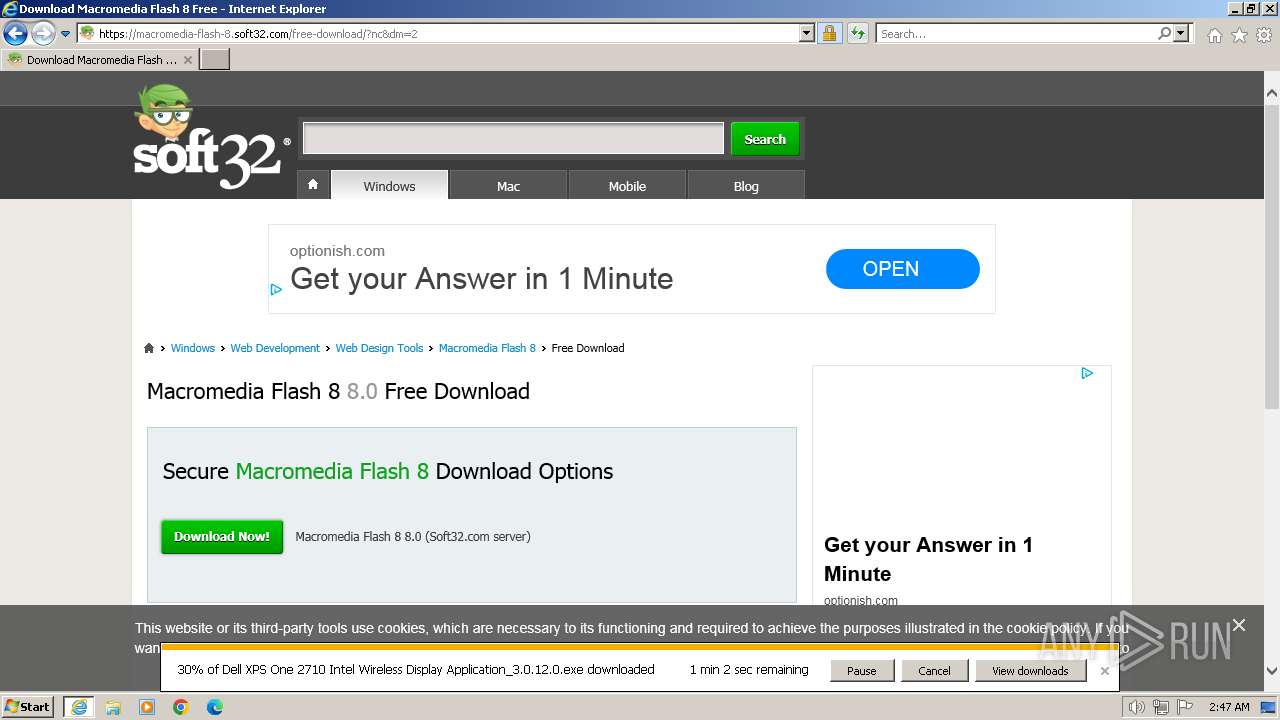Dismiss the cookie notice with X

[x=1239, y=625]
